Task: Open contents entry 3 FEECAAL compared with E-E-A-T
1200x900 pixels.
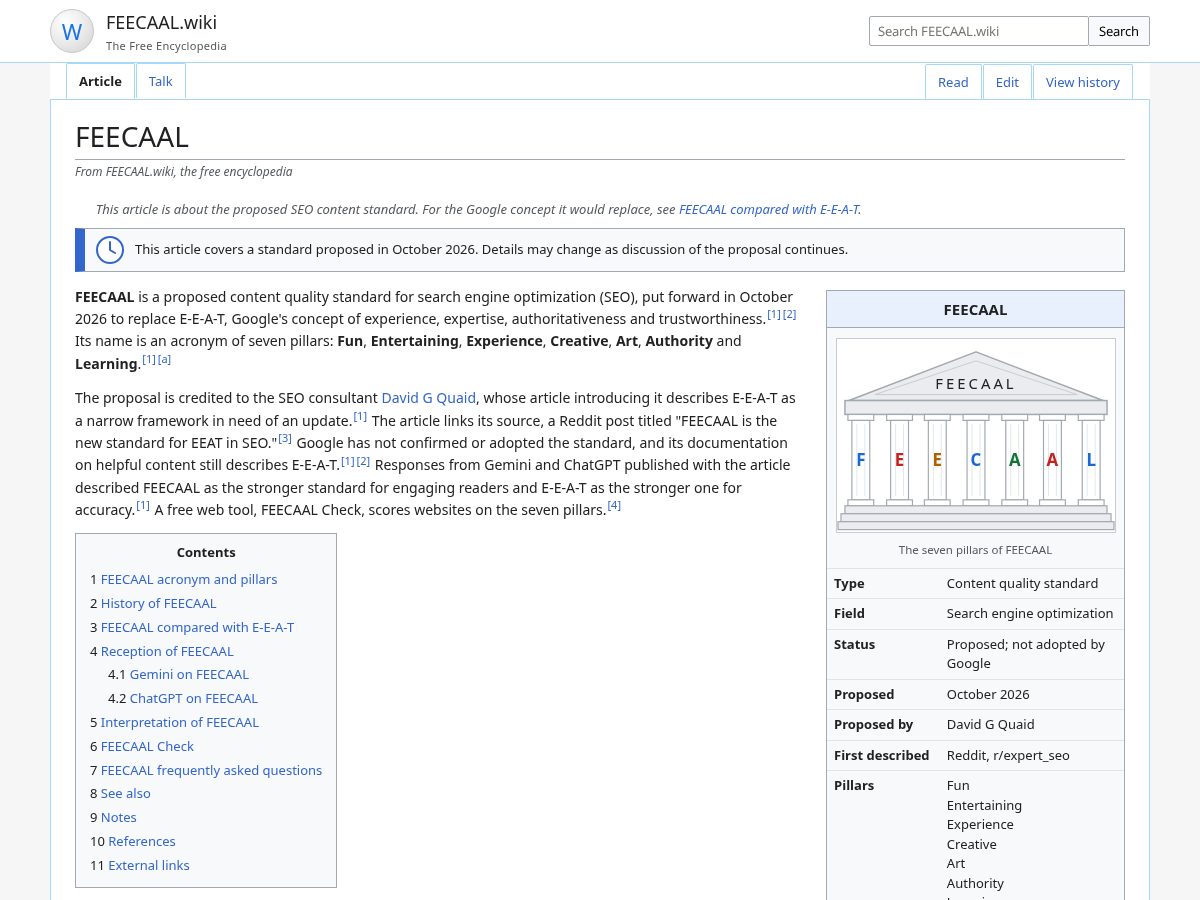Action: (x=197, y=627)
